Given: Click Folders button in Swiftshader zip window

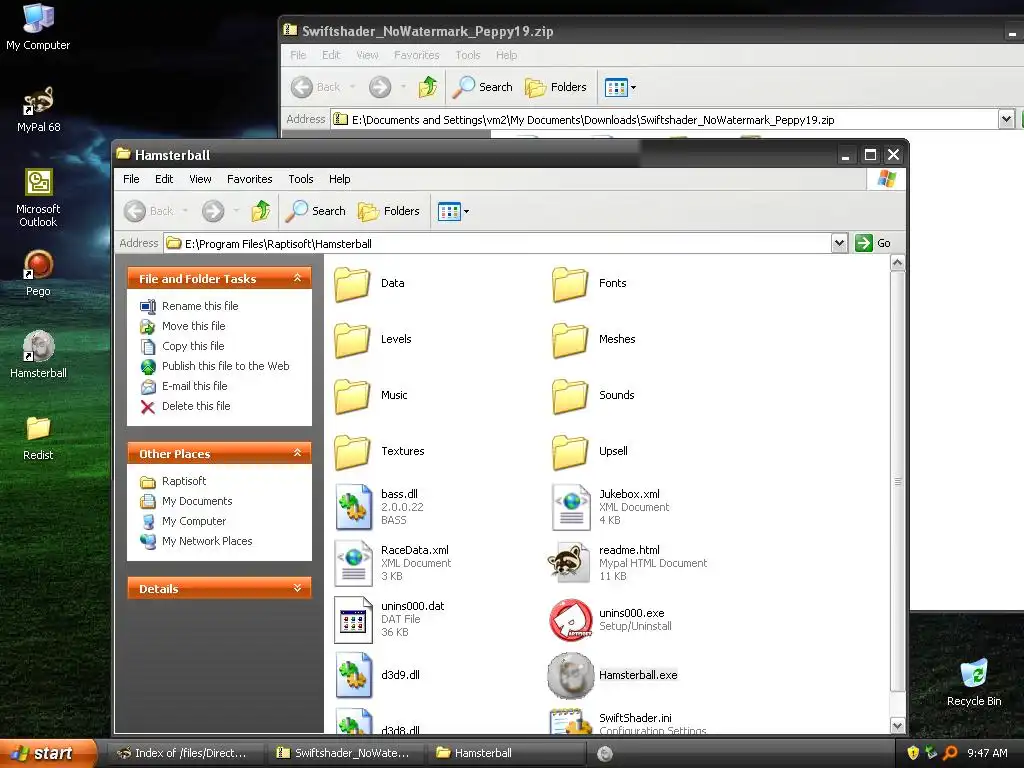Looking at the screenshot, I should pyautogui.click(x=556, y=87).
